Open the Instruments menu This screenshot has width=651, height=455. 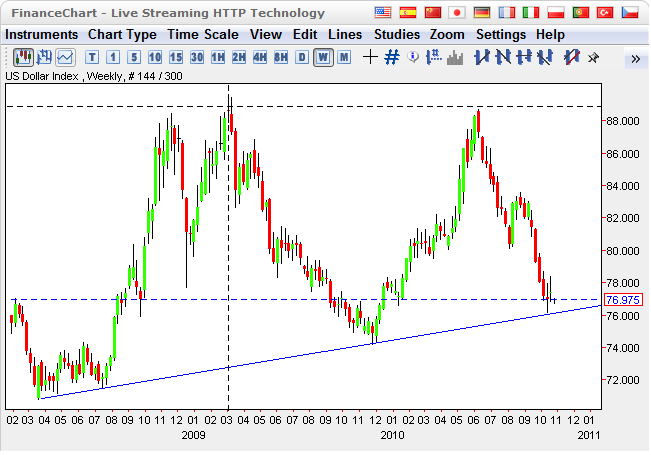(42, 34)
